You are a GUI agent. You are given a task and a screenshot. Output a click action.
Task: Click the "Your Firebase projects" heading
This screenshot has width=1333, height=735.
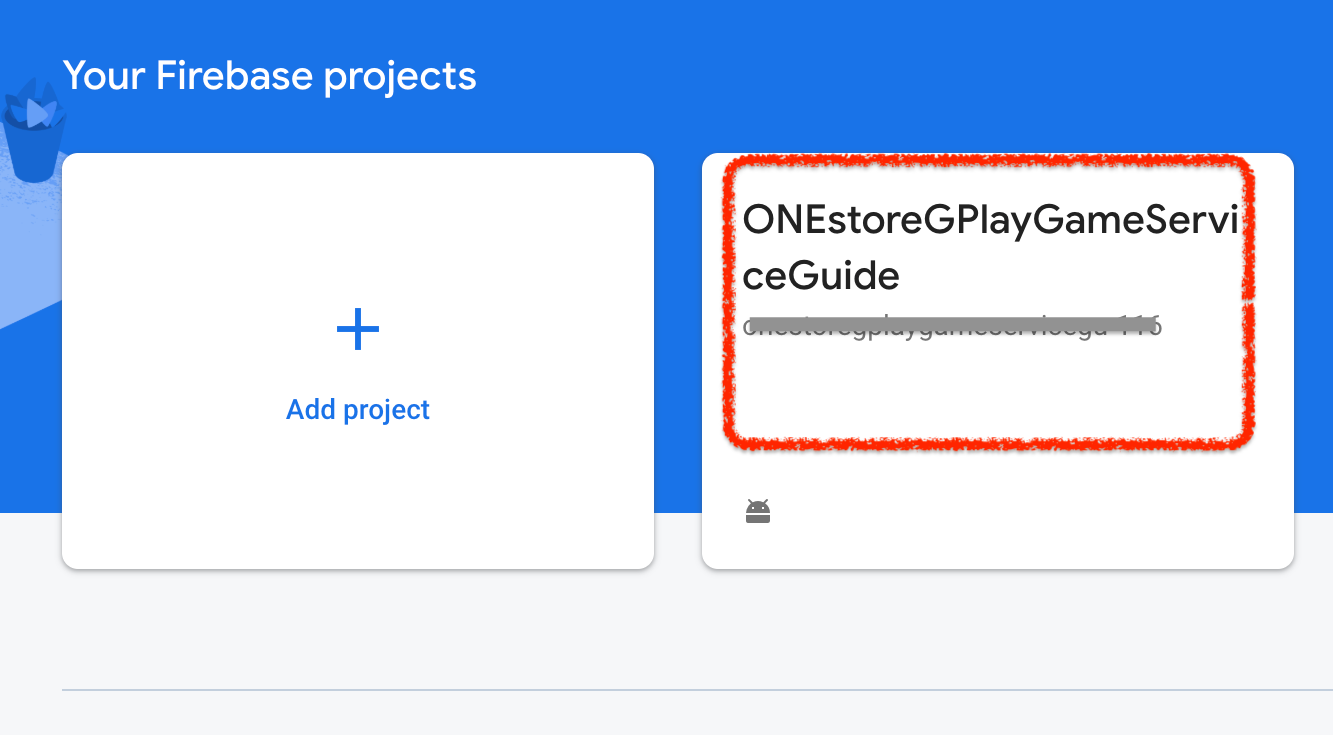269,75
